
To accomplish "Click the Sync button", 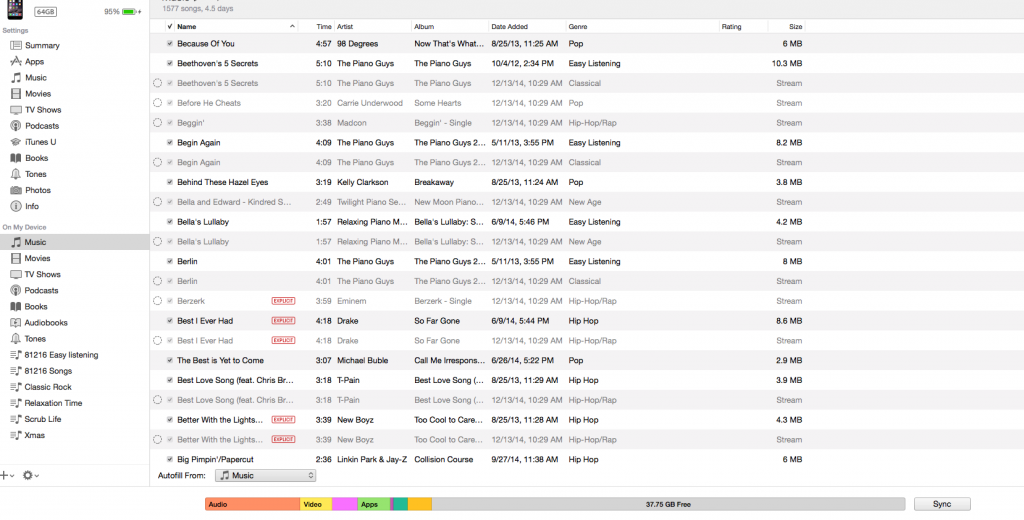I will [942, 504].
